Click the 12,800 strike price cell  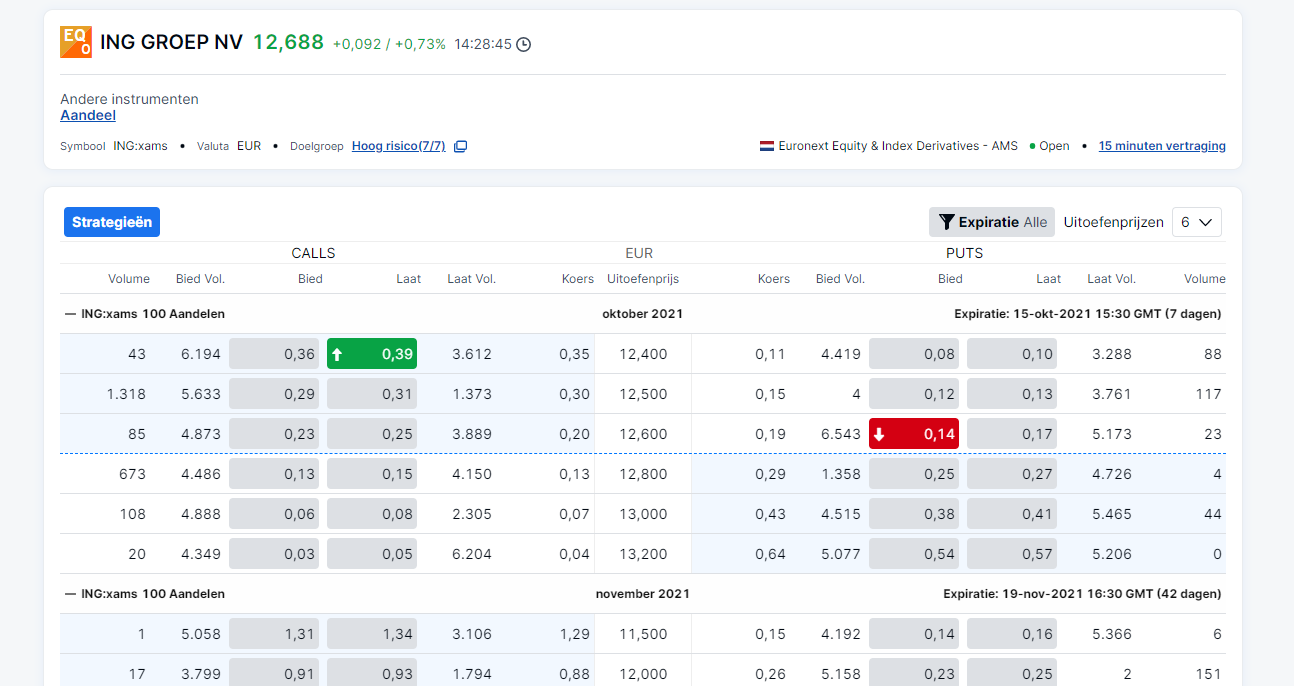(x=643, y=474)
